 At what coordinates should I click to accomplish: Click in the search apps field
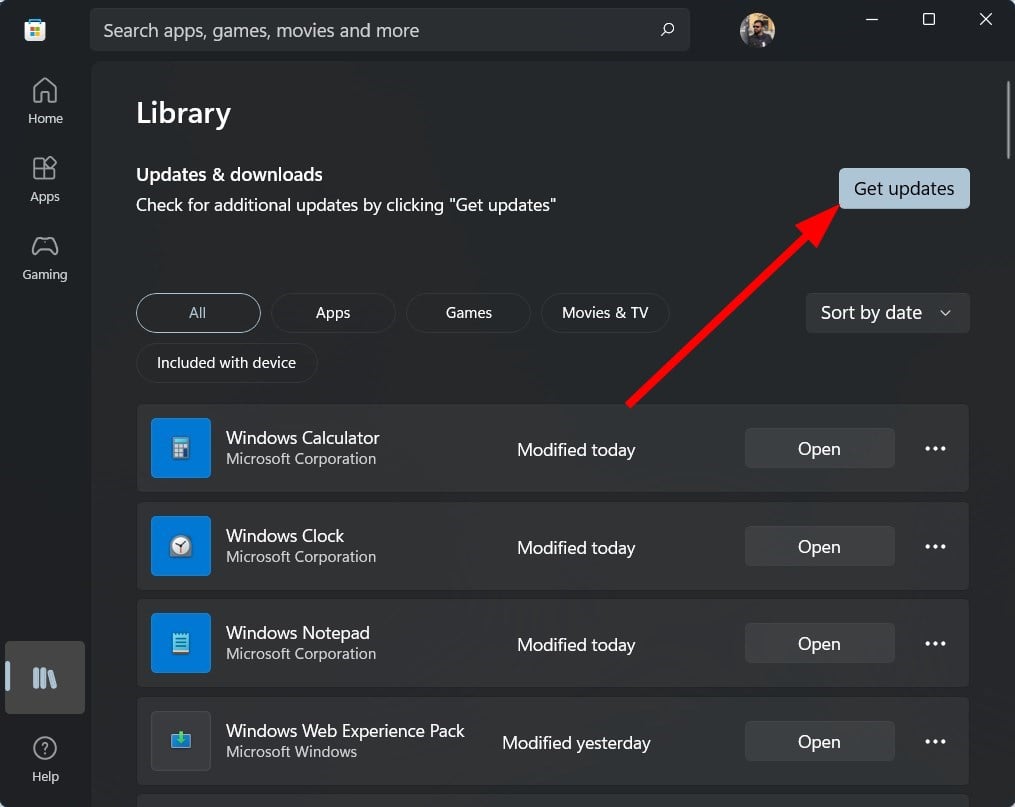coord(390,30)
